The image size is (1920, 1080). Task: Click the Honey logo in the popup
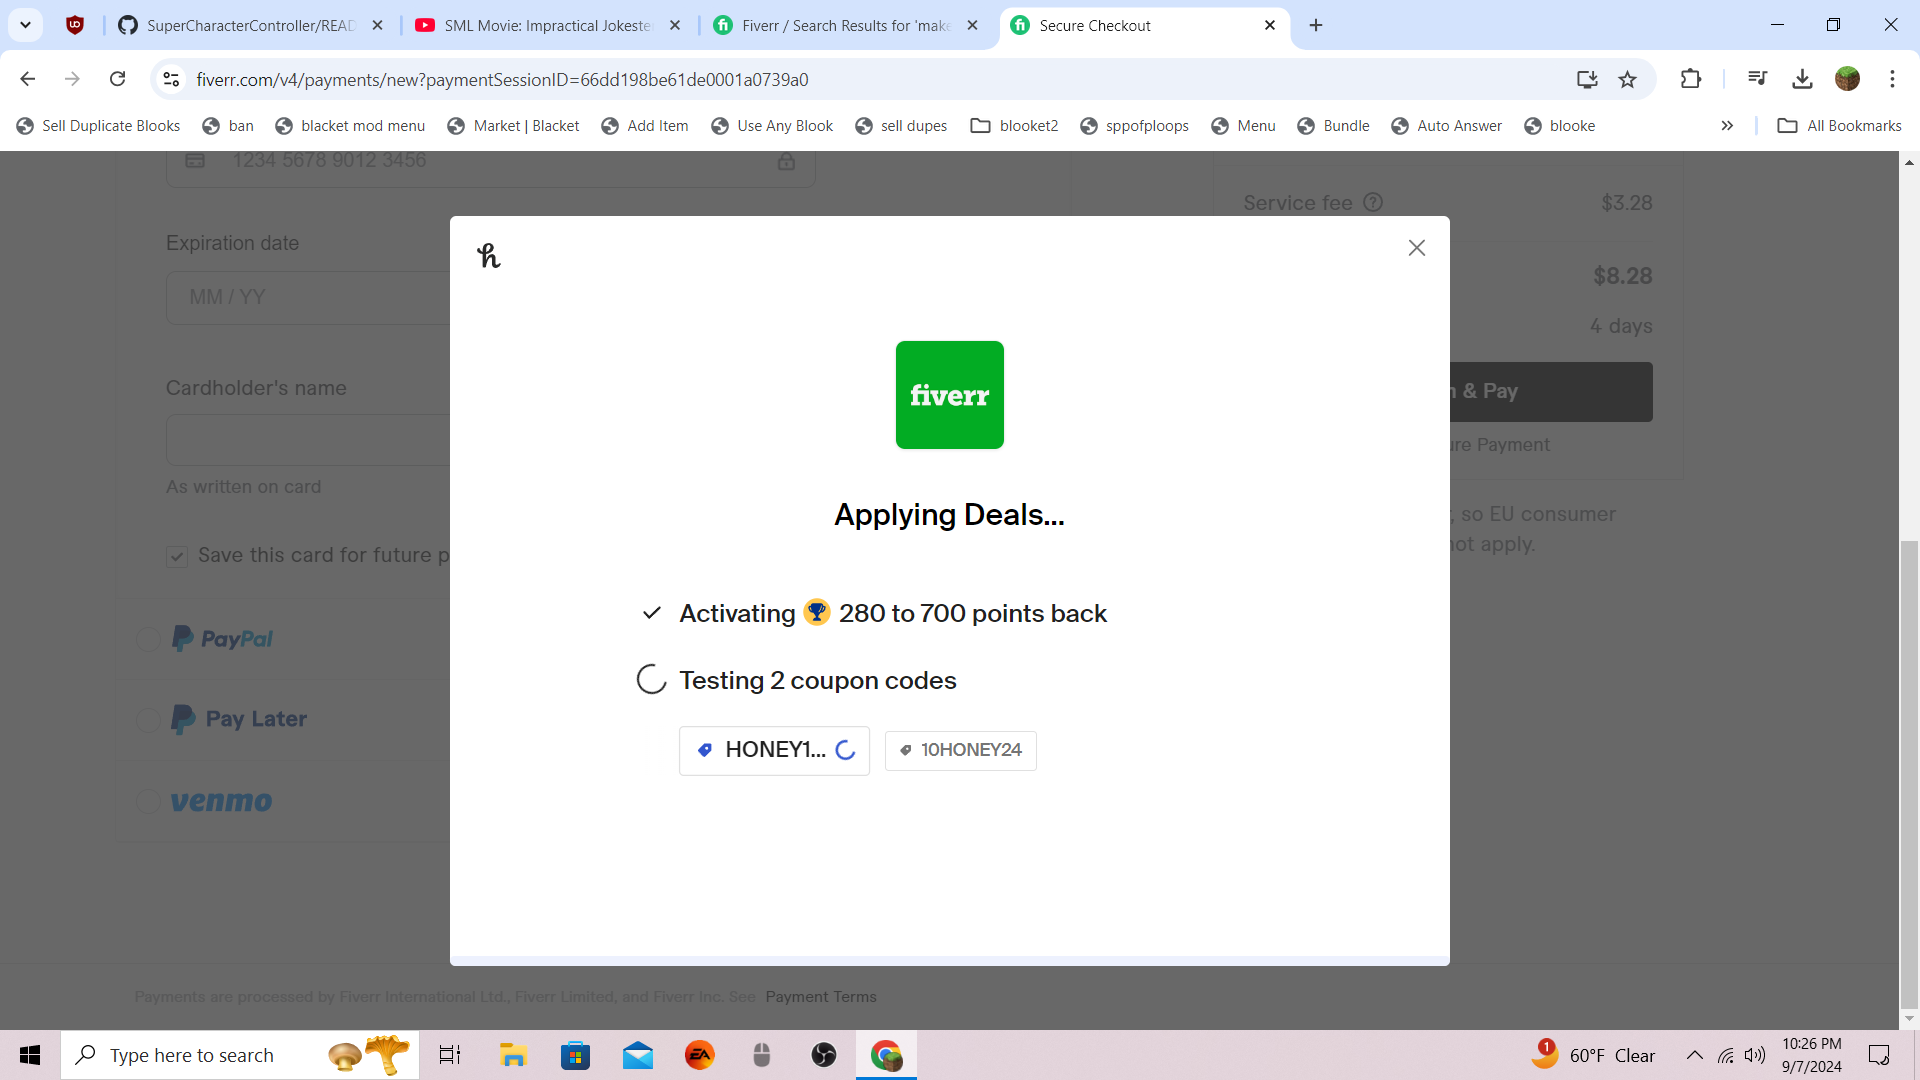point(488,256)
